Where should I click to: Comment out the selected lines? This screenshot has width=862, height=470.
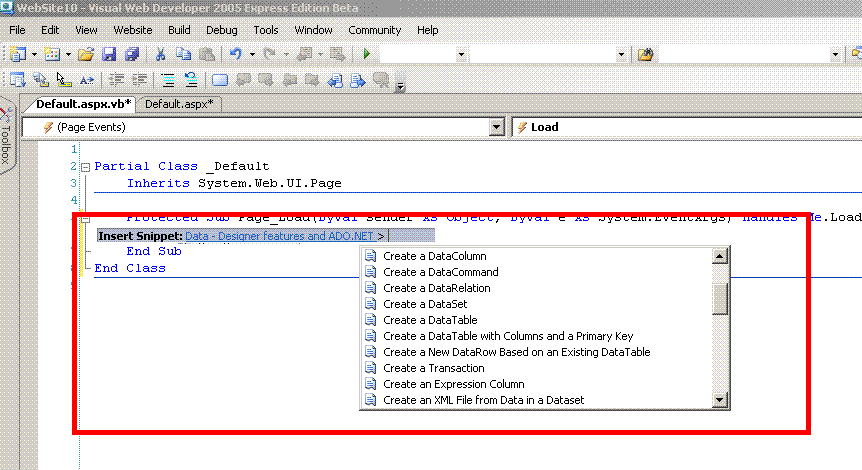(168, 80)
